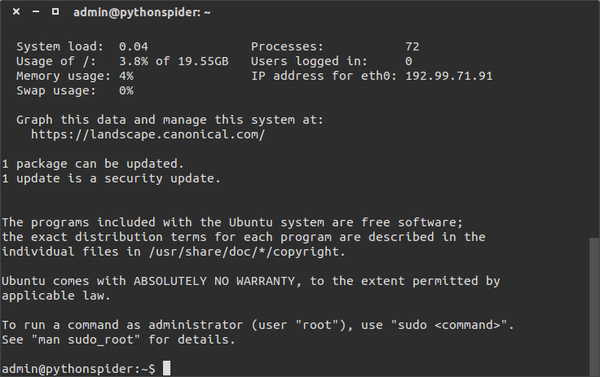
Task: Click the Usage of / value 3.8% of 19.55GB
Action: coord(174,61)
